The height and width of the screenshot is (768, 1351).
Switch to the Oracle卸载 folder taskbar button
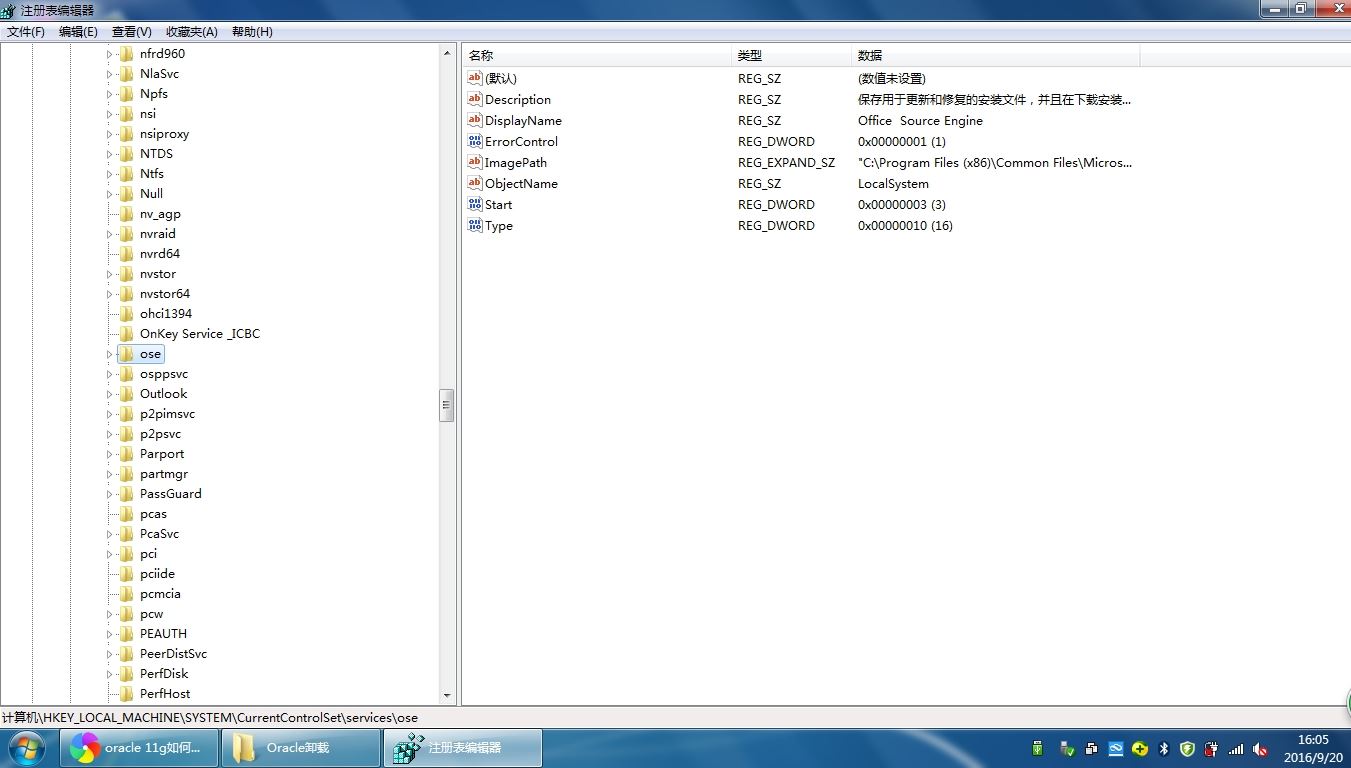pyautogui.click(x=302, y=748)
